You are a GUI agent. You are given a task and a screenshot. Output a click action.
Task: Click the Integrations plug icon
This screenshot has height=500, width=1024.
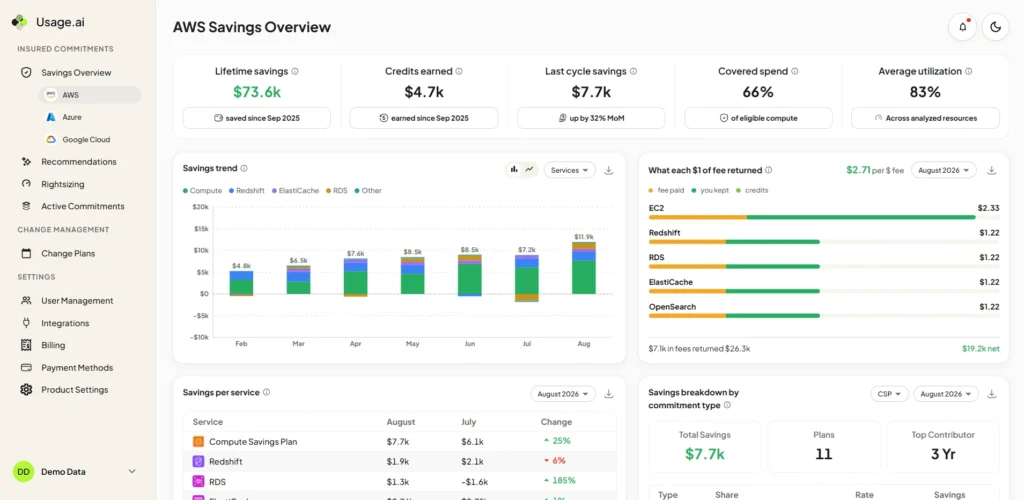click(x=26, y=323)
